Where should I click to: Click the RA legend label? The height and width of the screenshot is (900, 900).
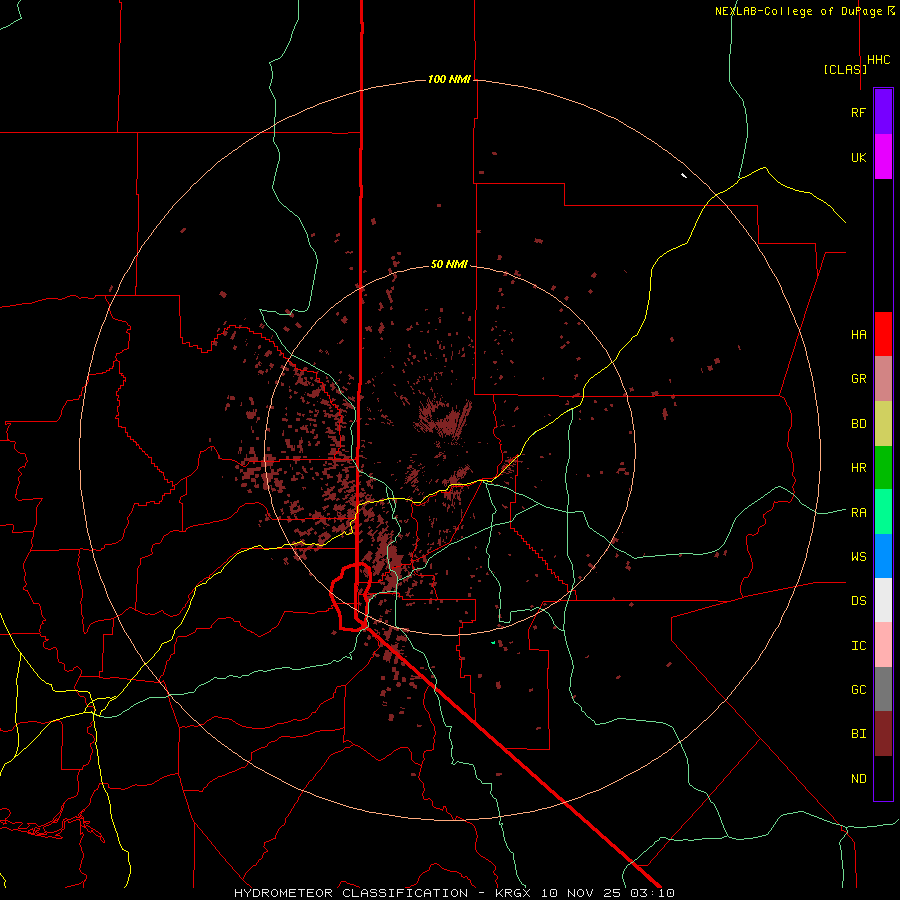[x=858, y=512]
